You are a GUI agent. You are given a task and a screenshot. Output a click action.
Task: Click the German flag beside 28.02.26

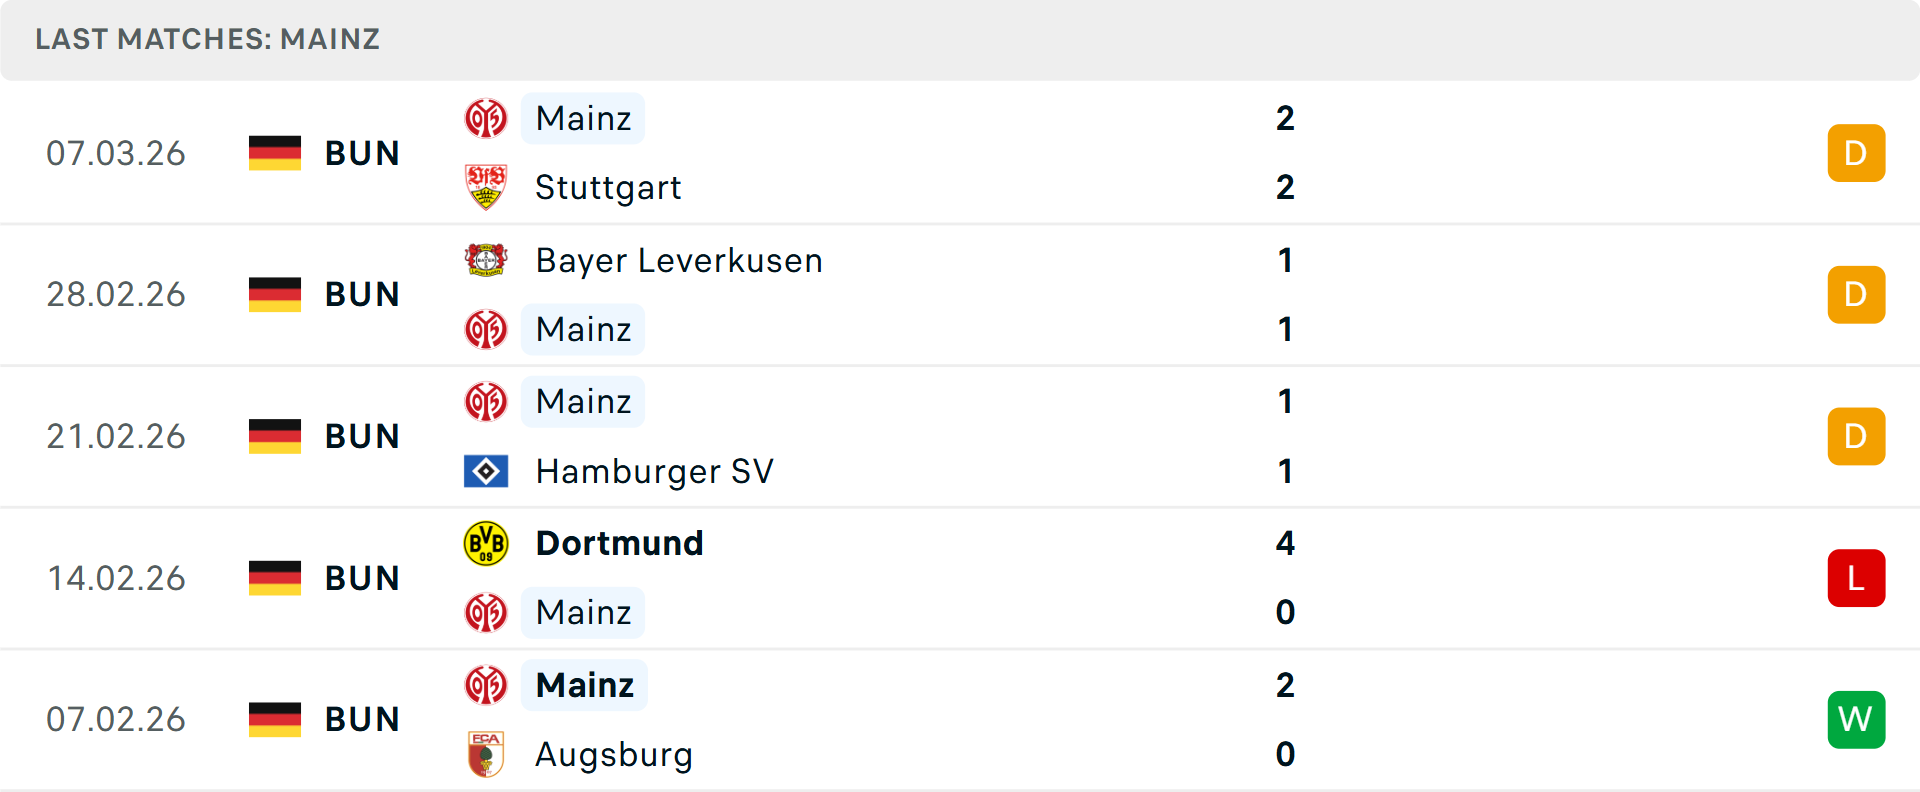275,294
